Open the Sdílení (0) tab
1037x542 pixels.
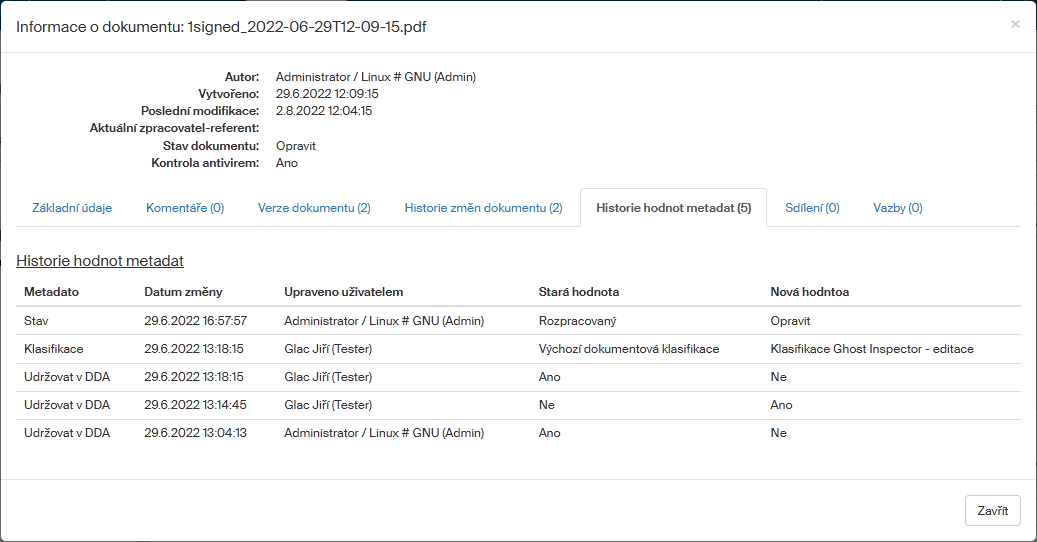[812, 208]
